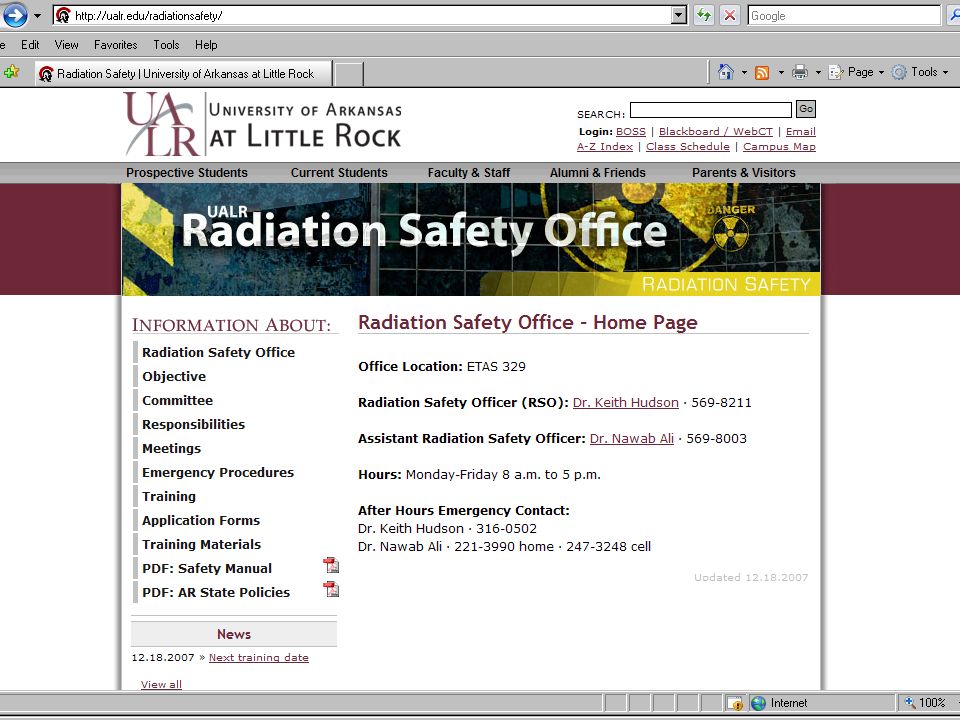Open the navigation history dropdown arrow
The width and height of the screenshot is (960, 720).
pos(37,16)
